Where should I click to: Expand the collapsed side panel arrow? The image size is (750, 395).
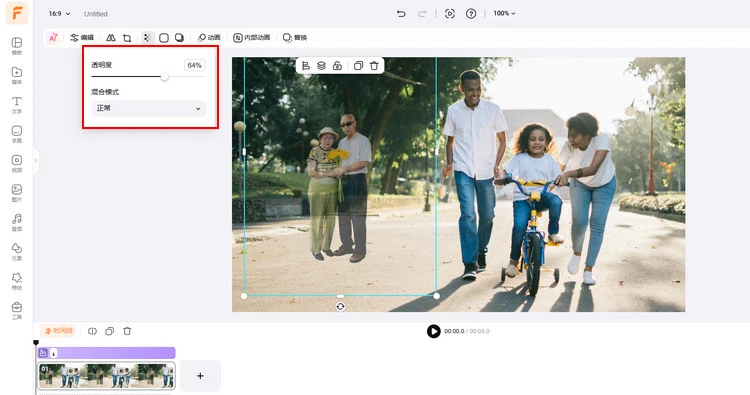click(36, 160)
